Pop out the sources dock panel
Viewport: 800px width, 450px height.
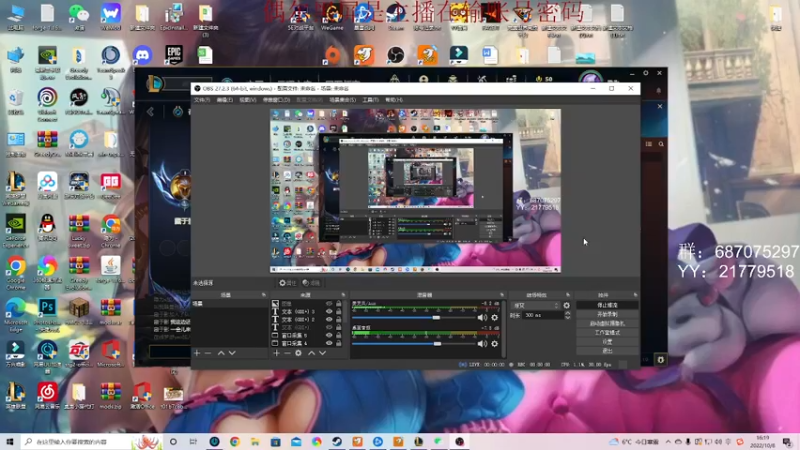point(343,295)
